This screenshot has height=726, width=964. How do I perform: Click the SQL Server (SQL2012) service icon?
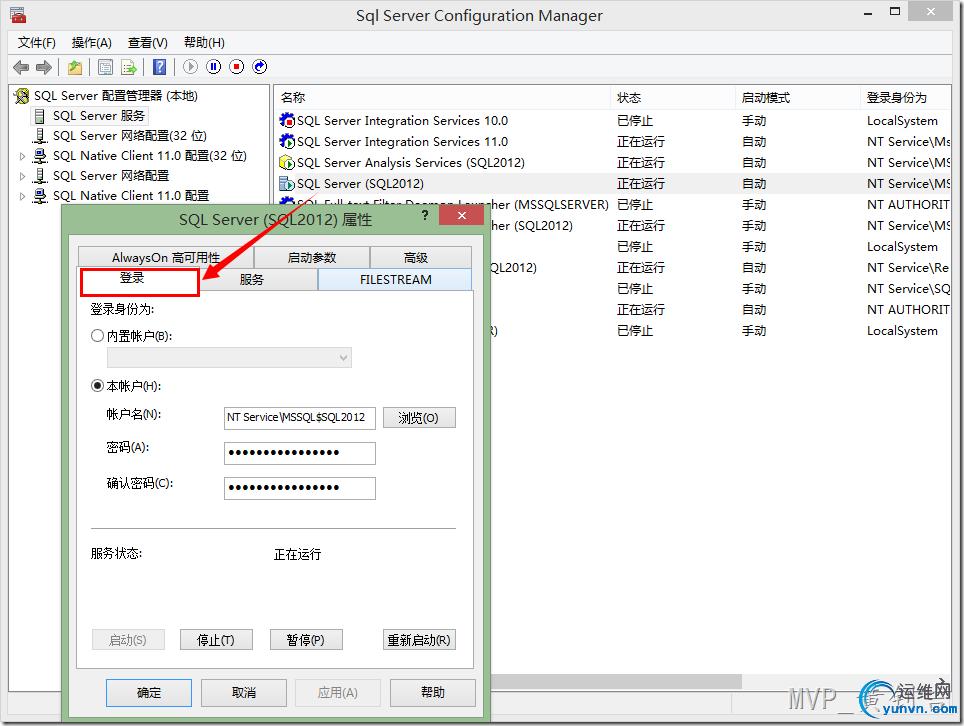coord(287,183)
